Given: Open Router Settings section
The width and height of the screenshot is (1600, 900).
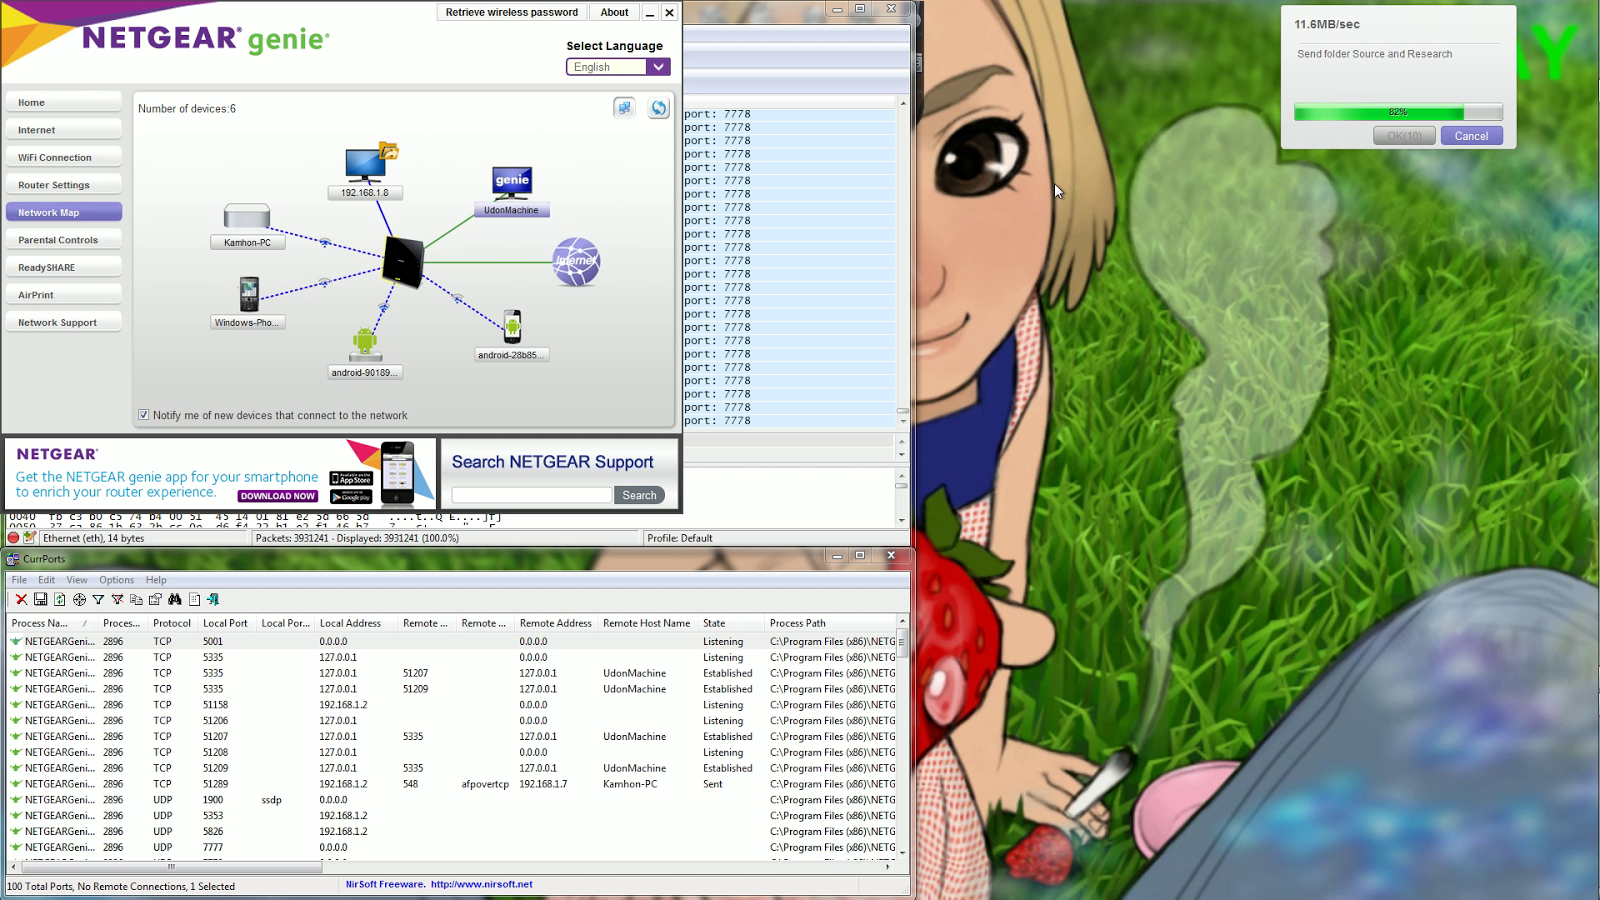Looking at the screenshot, I should coord(64,185).
